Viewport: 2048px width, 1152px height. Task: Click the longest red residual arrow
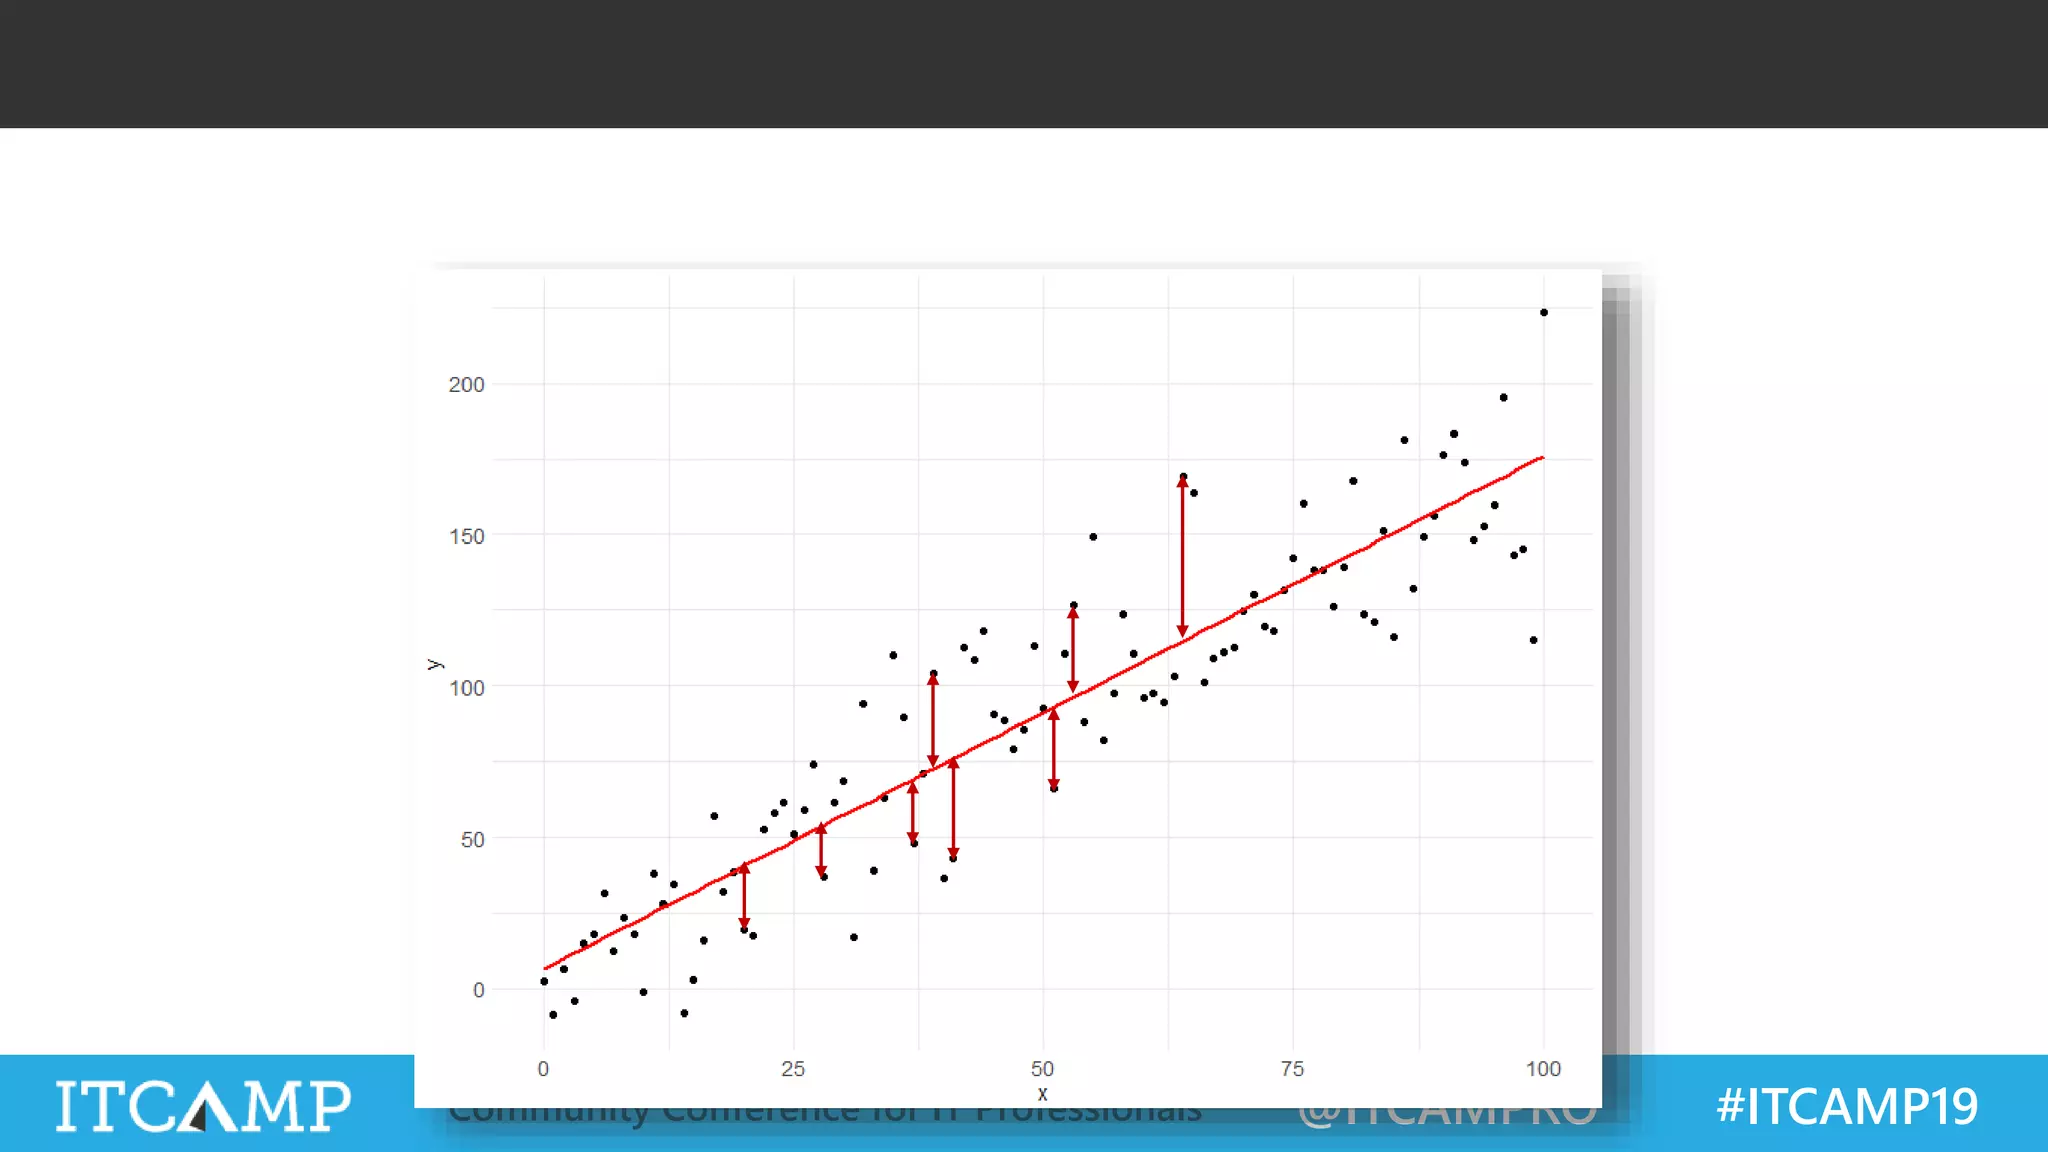(1182, 556)
